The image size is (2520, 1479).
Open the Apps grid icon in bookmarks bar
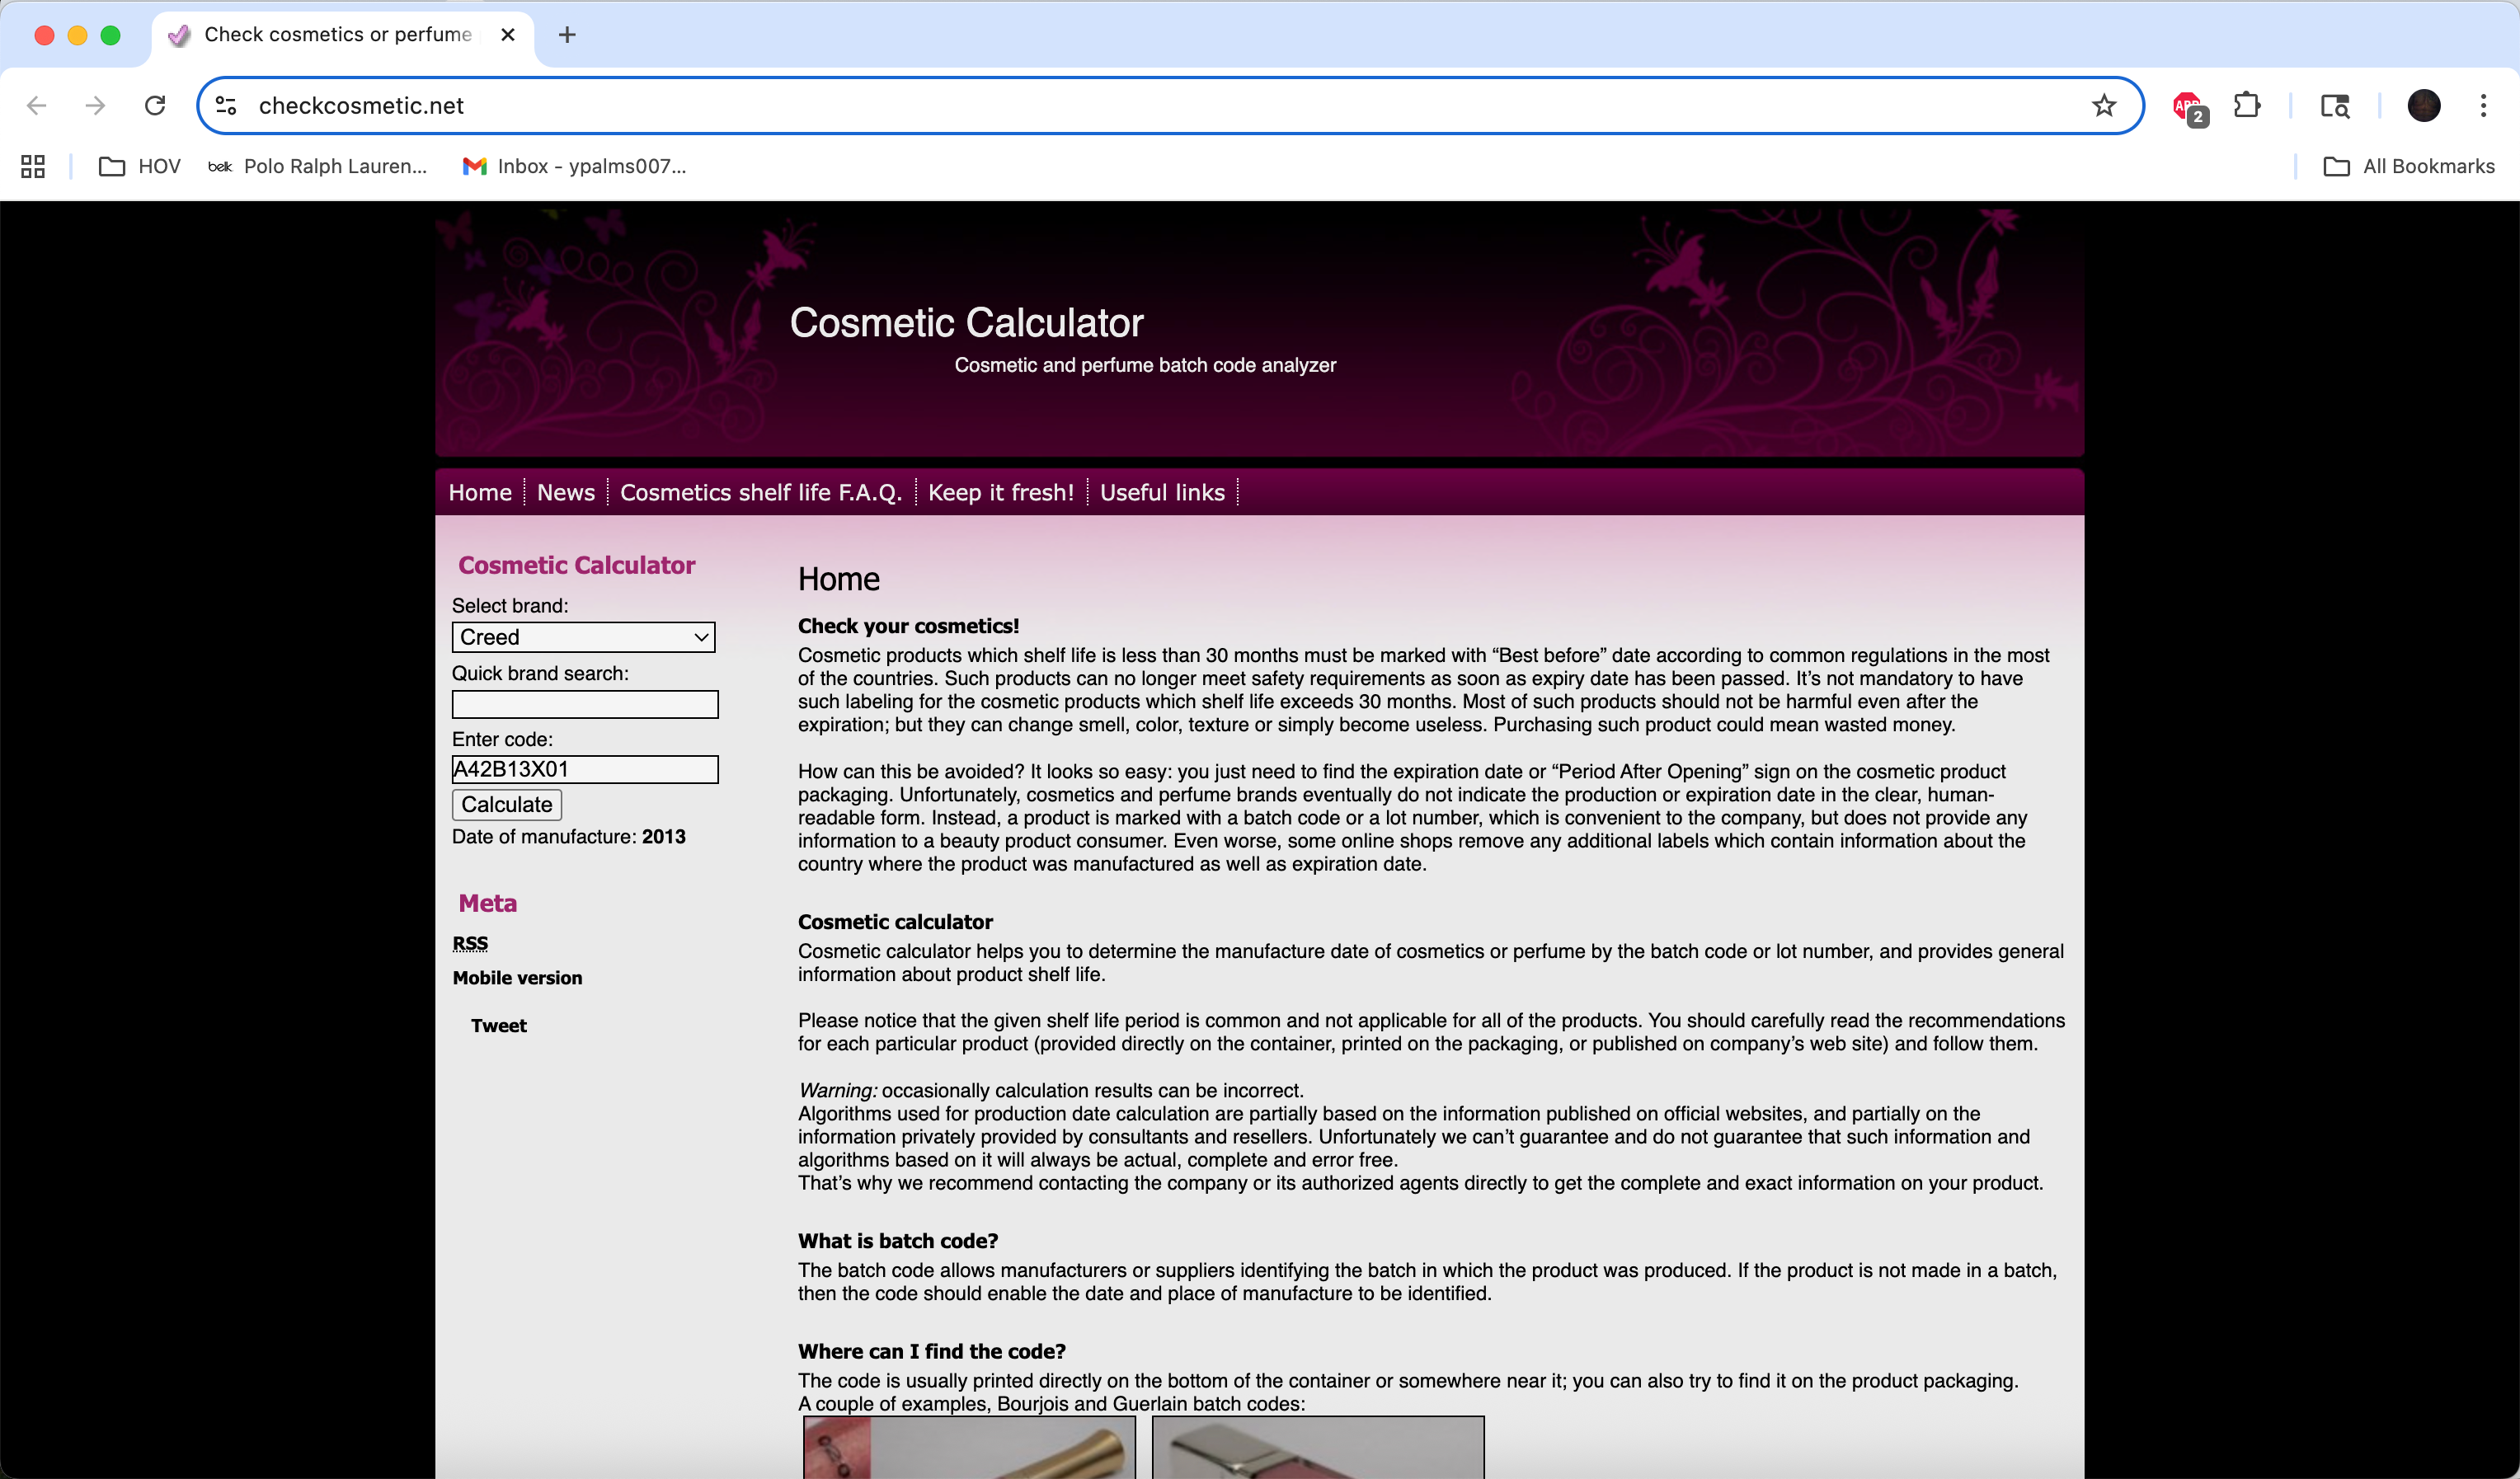point(33,166)
